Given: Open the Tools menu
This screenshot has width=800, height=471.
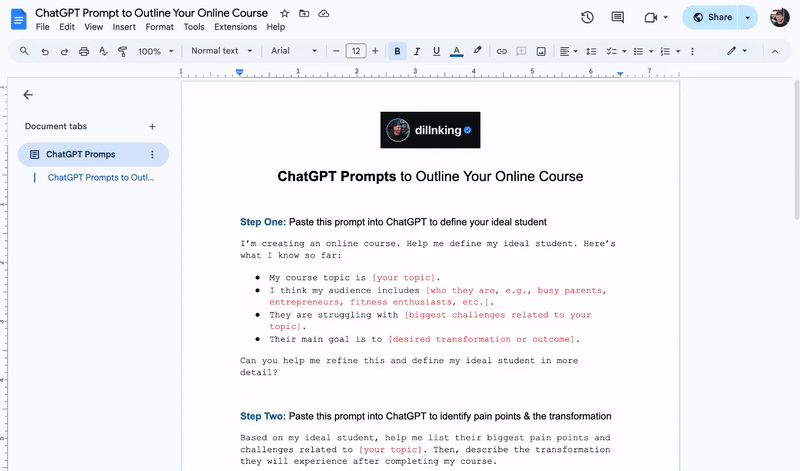Looking at the screenshot, I should (194, 27).
